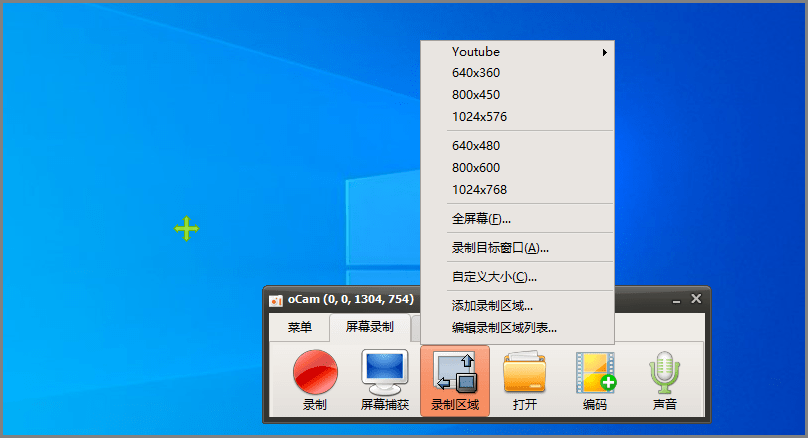
Task: Switch to the 屏幕录制 tab
Action: [369, 327]
